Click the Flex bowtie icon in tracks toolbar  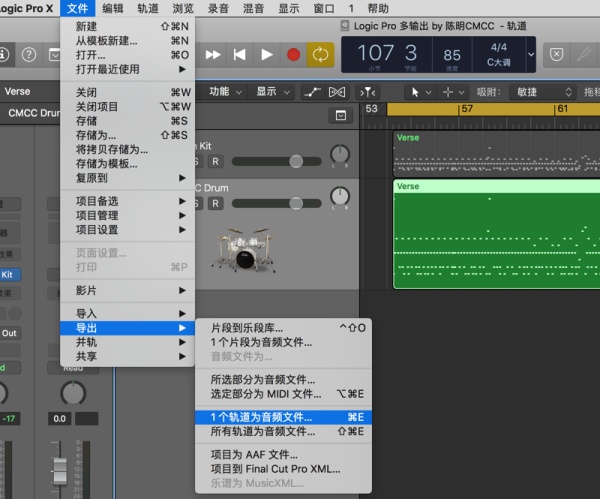337,92
